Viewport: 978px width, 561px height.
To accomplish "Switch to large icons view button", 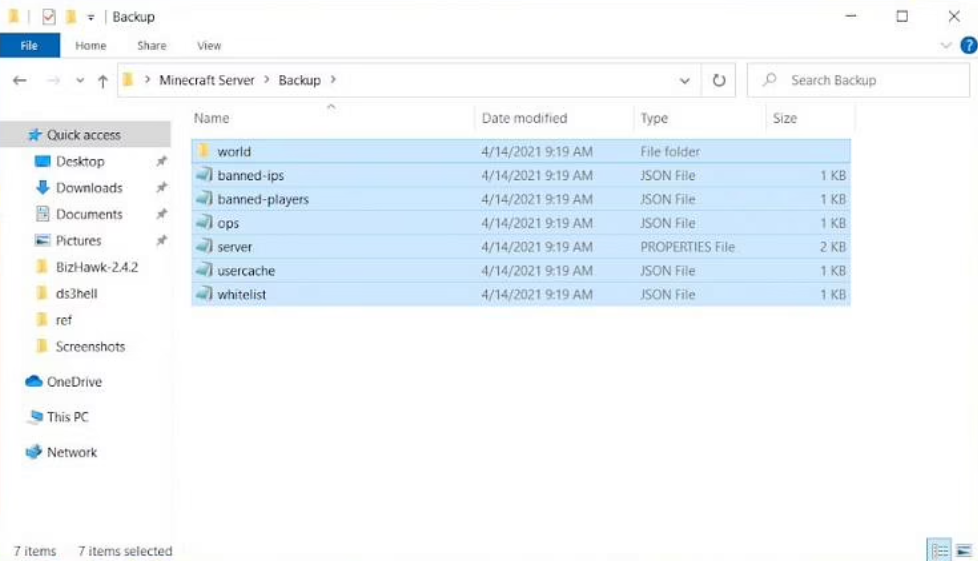I will (x=963, y=550).
